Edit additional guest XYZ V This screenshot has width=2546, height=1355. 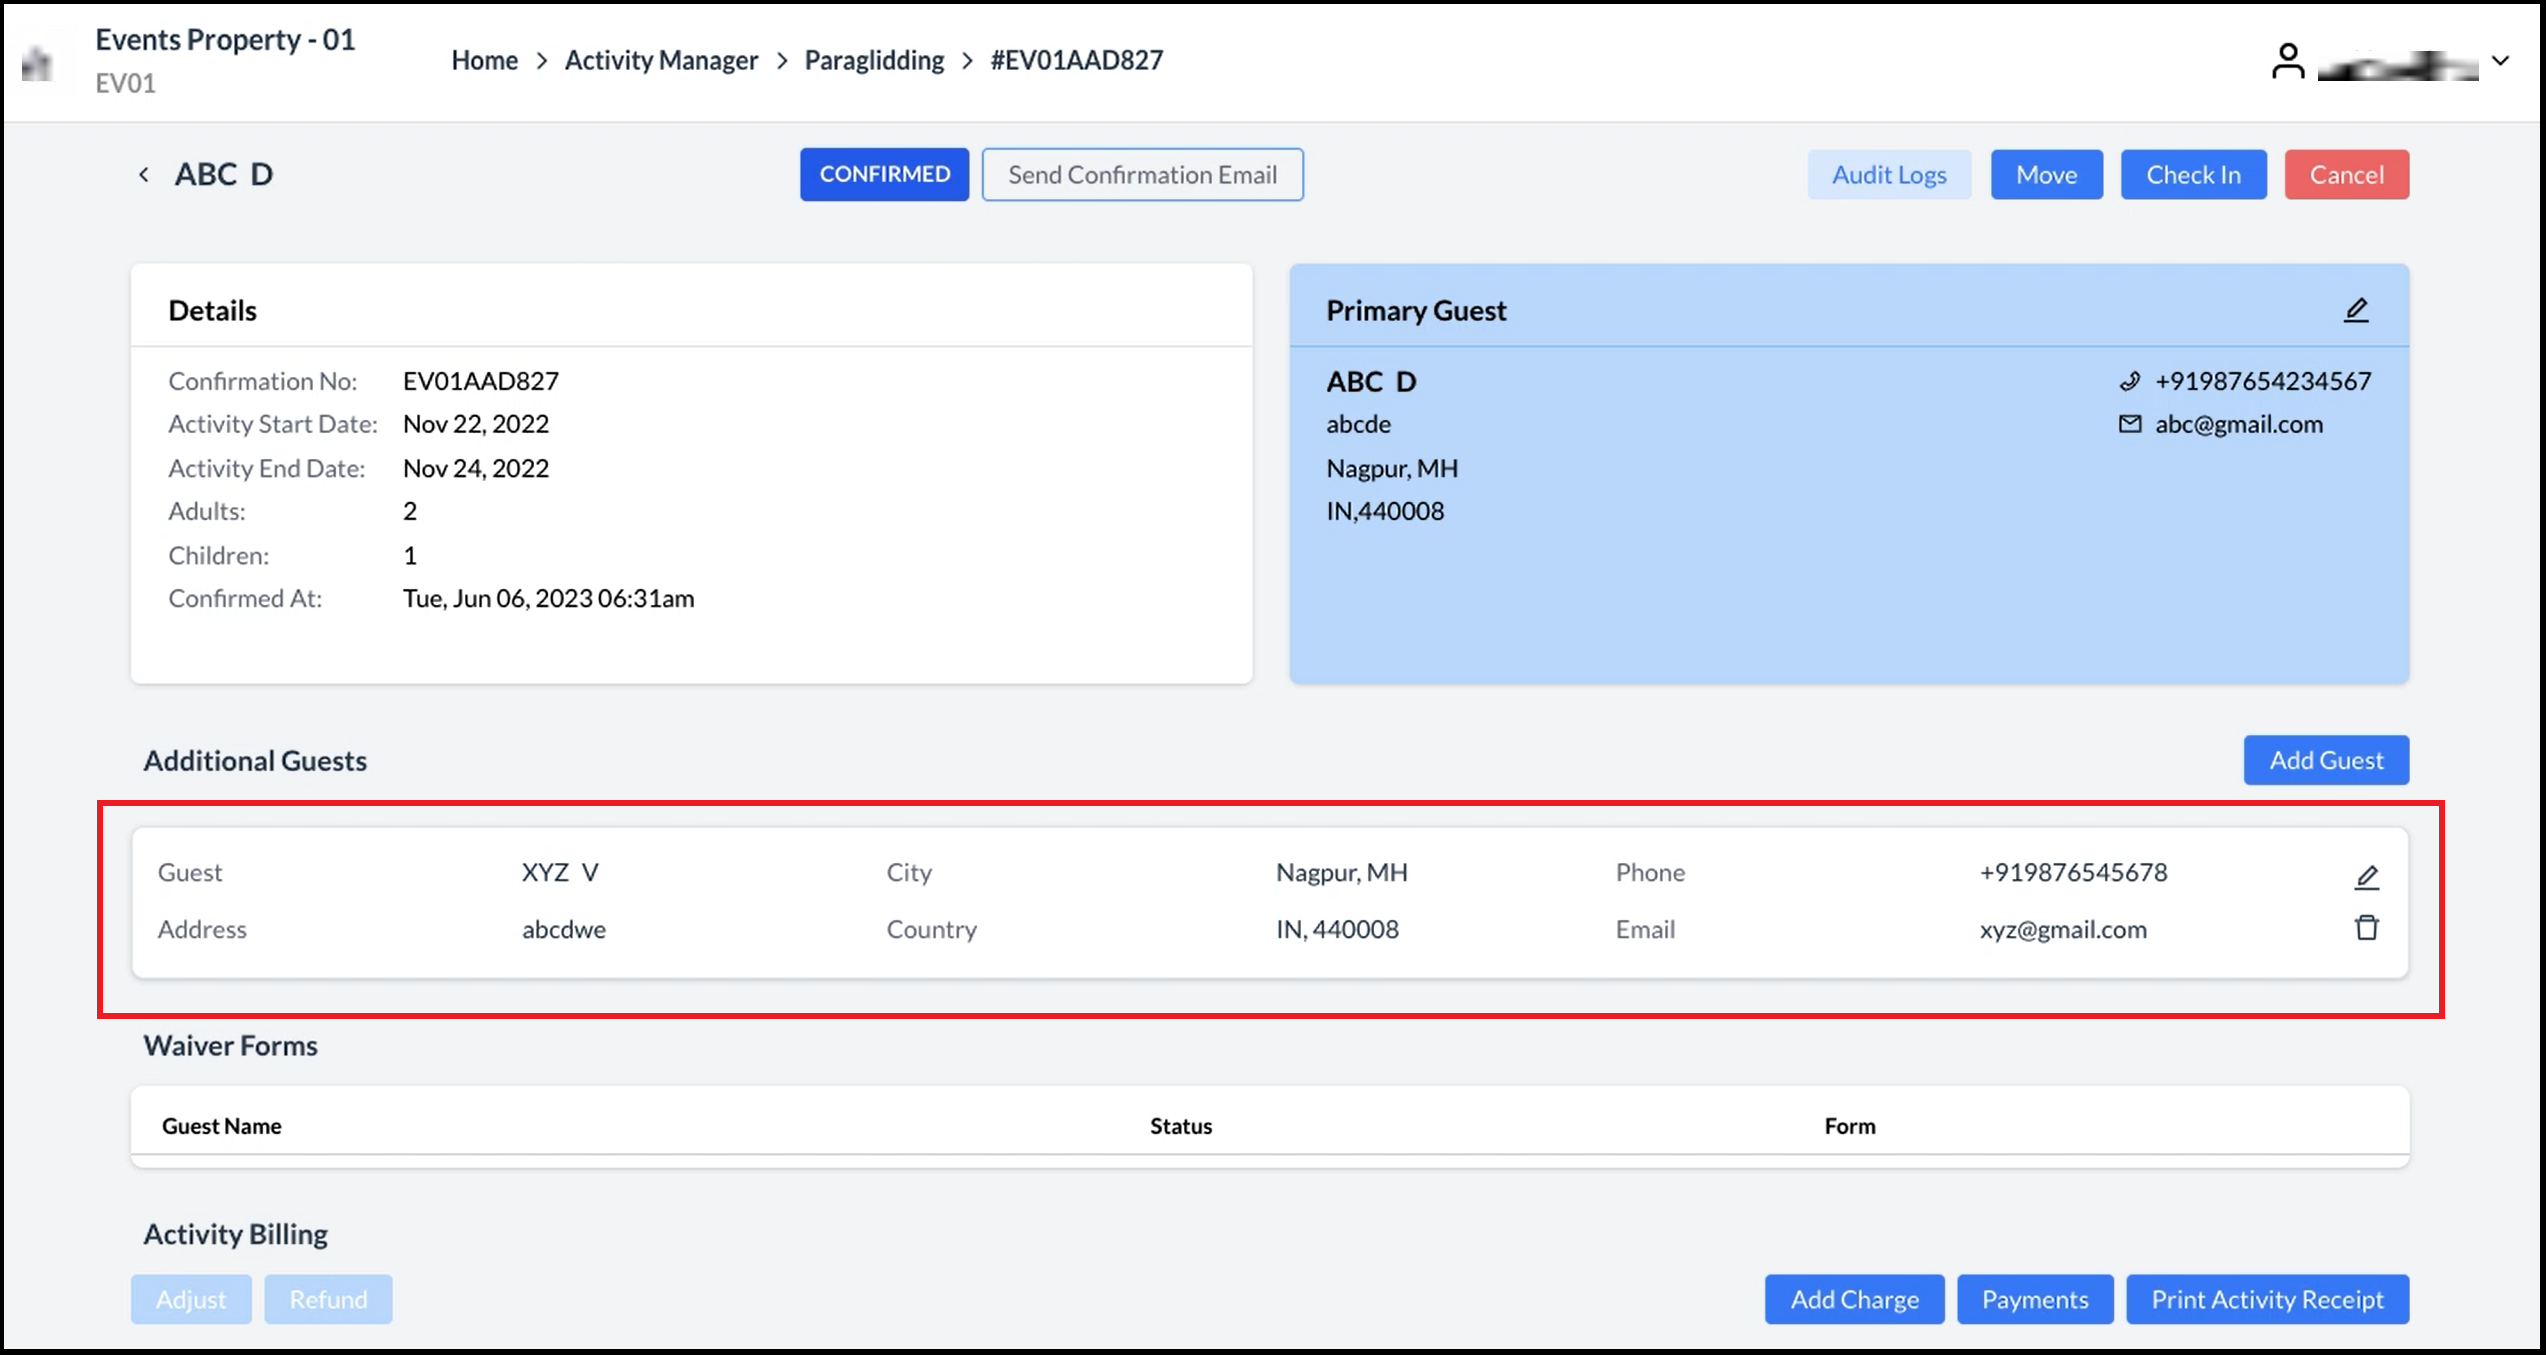(2366, 877)
